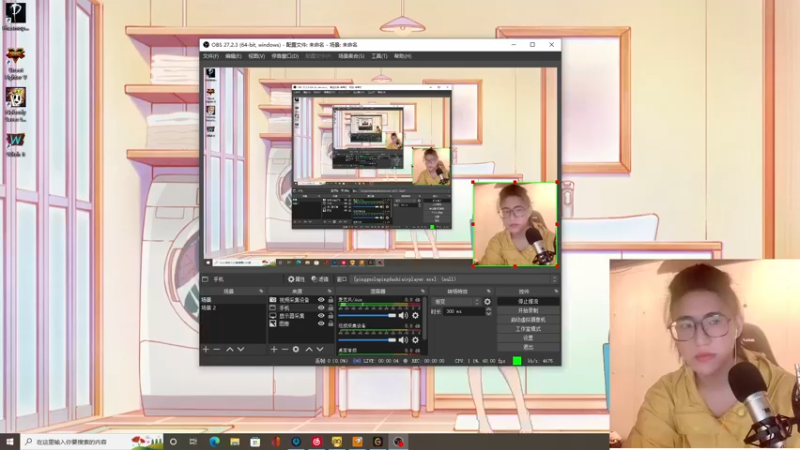Move the selected scene down
This screenshot has width=800, height=450.
click(241, 349)
